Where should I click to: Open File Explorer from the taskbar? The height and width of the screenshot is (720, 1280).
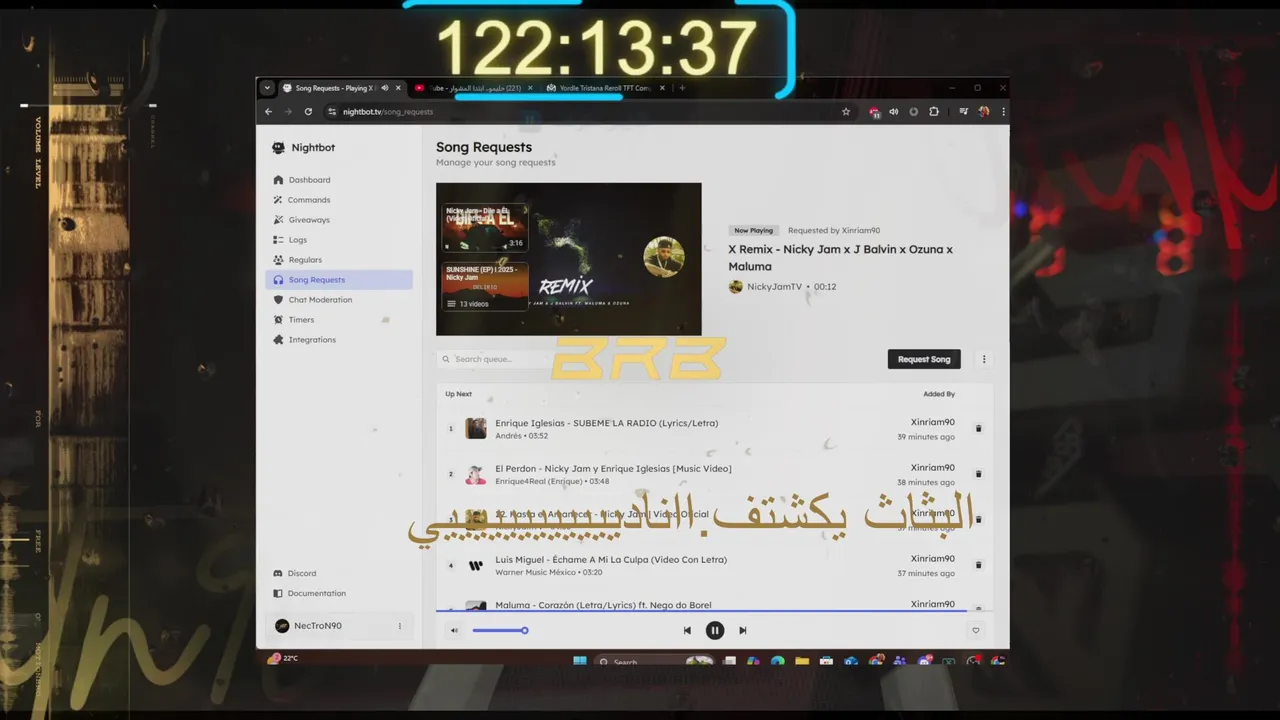tap(802, 661)
